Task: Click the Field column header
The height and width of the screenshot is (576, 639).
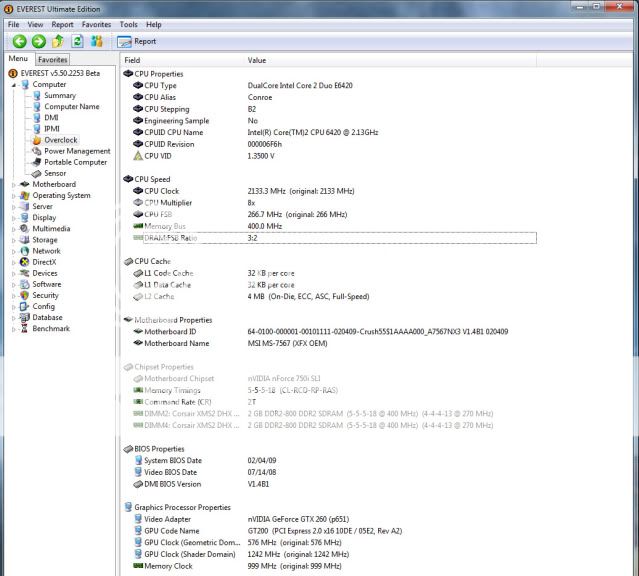Action: (x=183, y=60)
